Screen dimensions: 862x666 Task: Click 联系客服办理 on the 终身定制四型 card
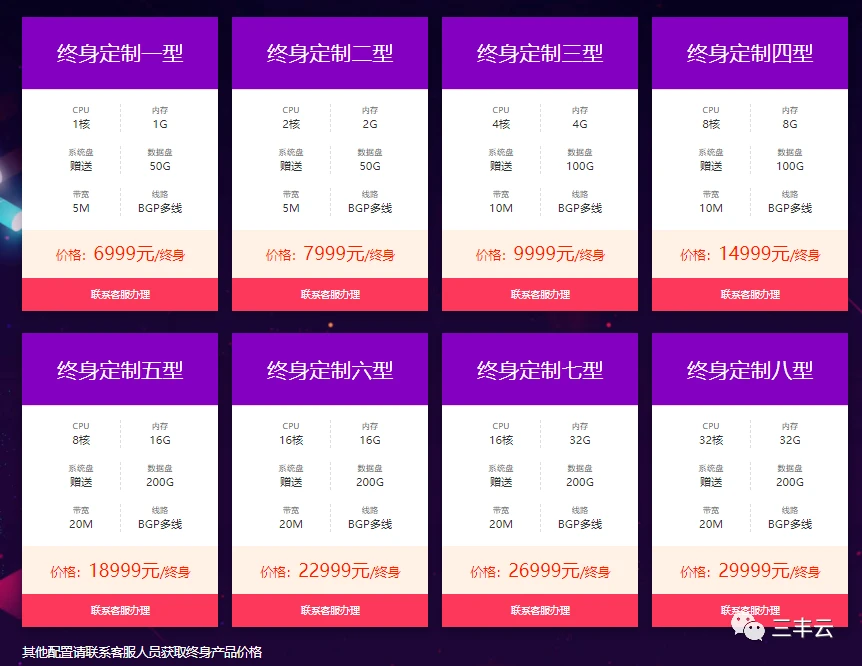(750, 295)
